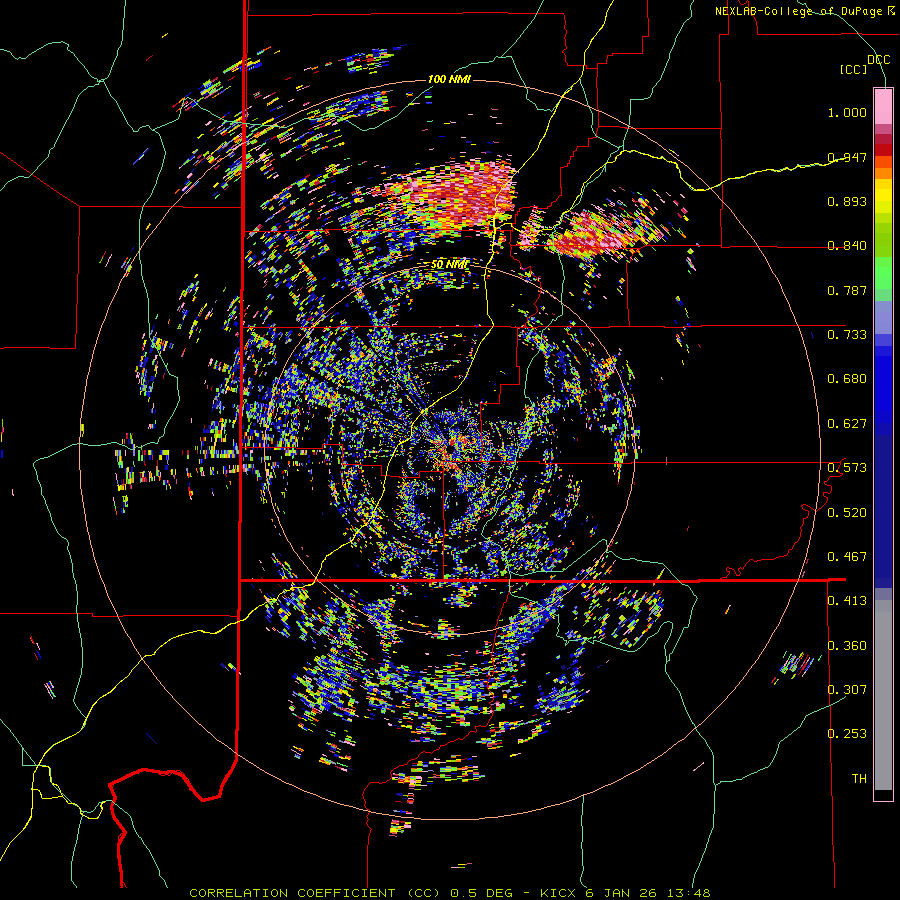Click the 0.627 legend value
Viewport: 900px width, 900px height.
[847, 424]
